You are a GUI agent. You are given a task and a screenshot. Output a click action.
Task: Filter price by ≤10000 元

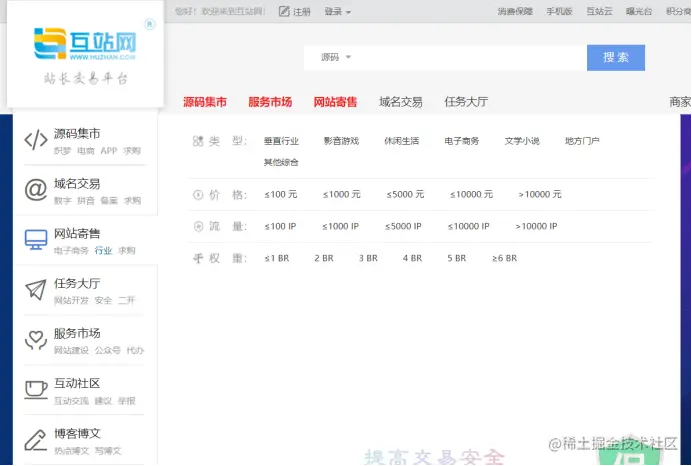pyautogui.click(x=471, y=195)
